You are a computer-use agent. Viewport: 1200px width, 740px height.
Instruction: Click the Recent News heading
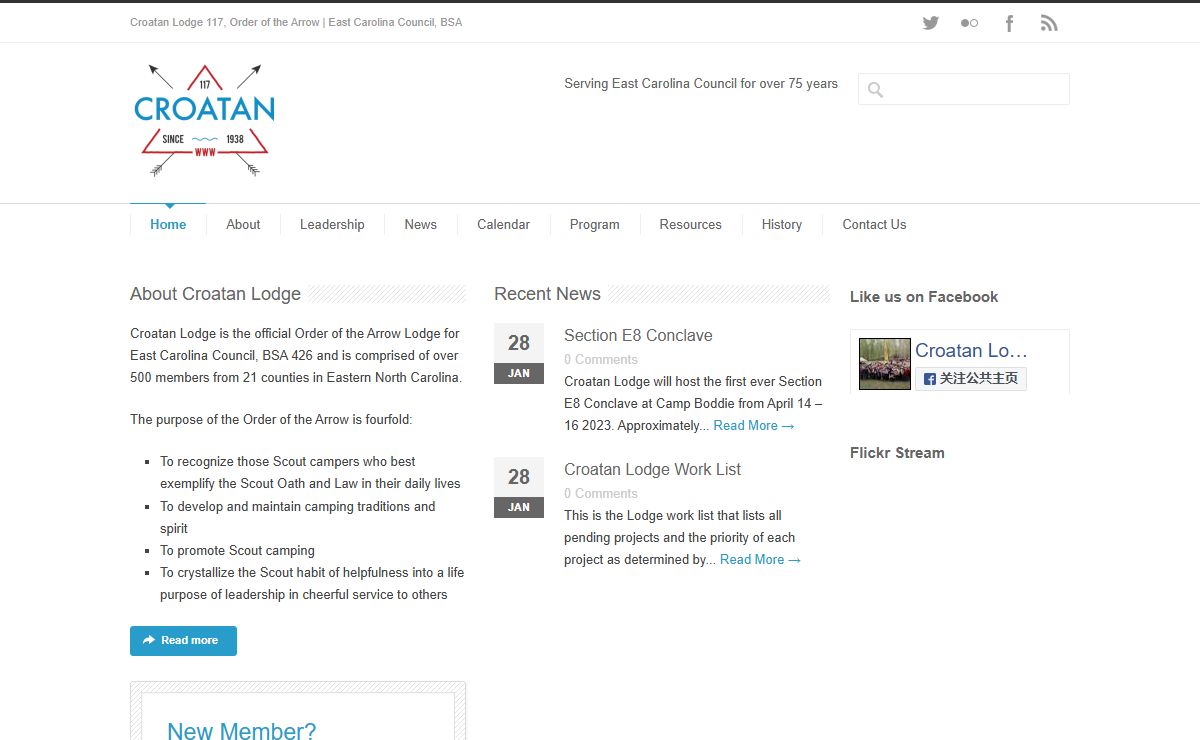pos(547,294)
